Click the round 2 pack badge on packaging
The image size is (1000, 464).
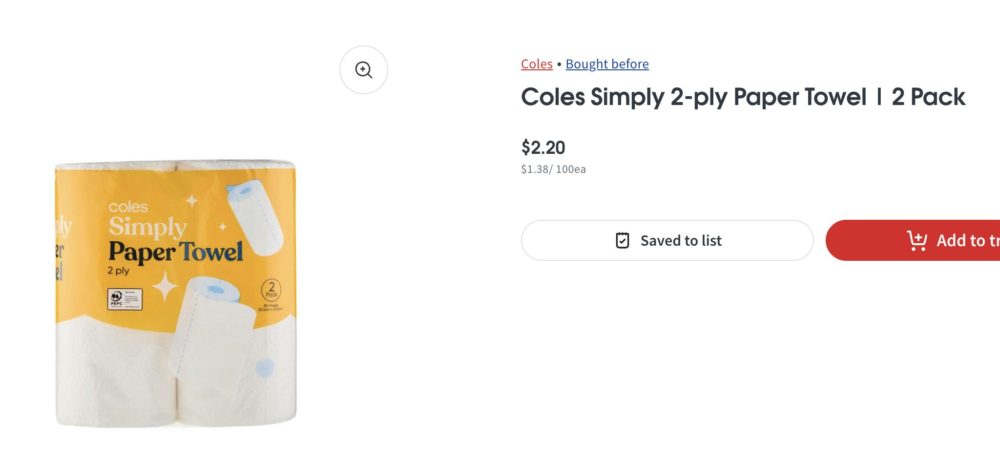[269, 290]
